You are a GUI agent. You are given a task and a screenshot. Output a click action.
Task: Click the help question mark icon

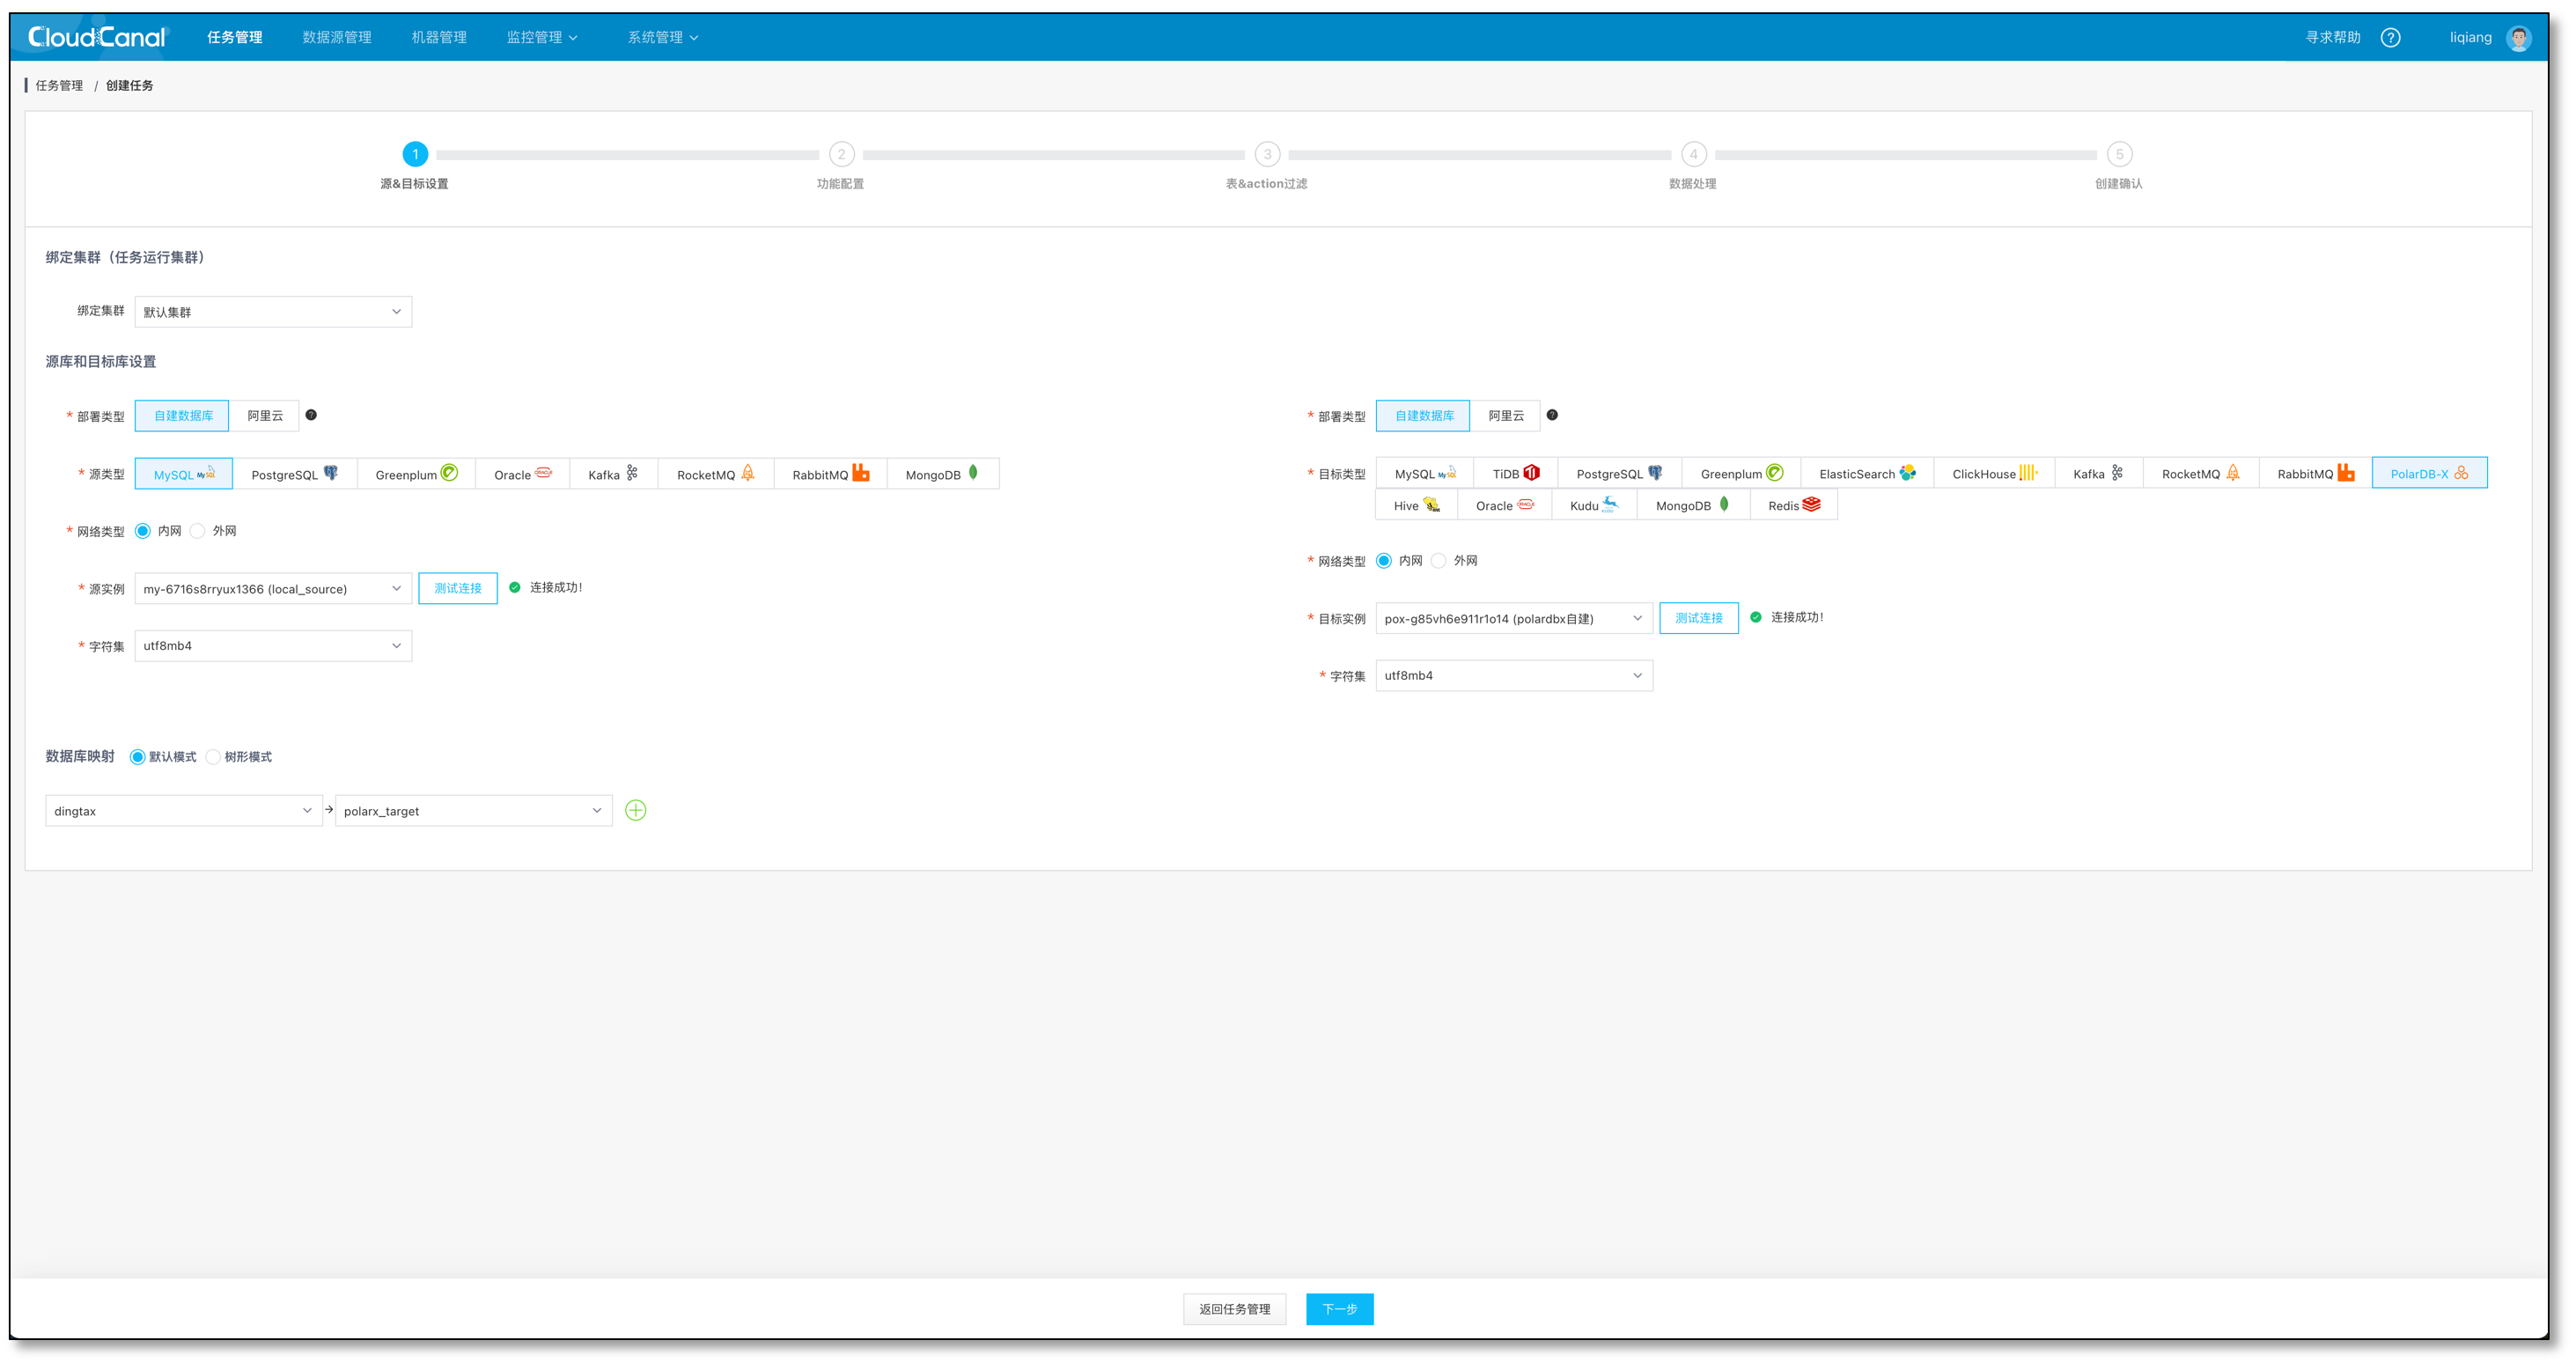2390,37
